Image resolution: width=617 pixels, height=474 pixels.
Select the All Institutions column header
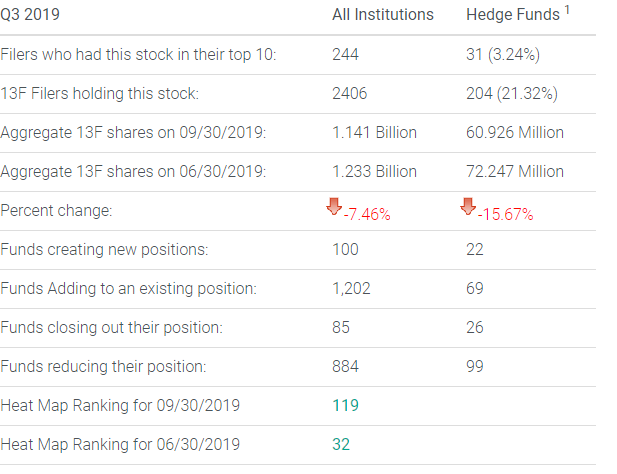[383, 15]
